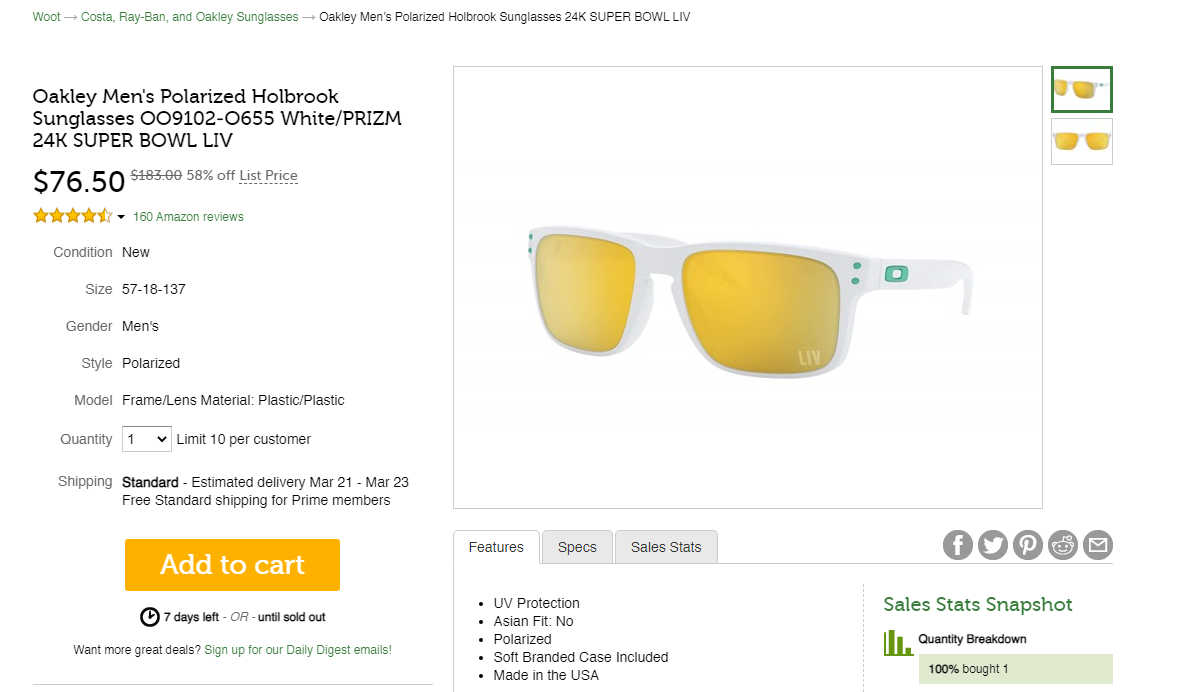Select the Features tab
Screen dimensions: 1179x692
pos(496,547)
